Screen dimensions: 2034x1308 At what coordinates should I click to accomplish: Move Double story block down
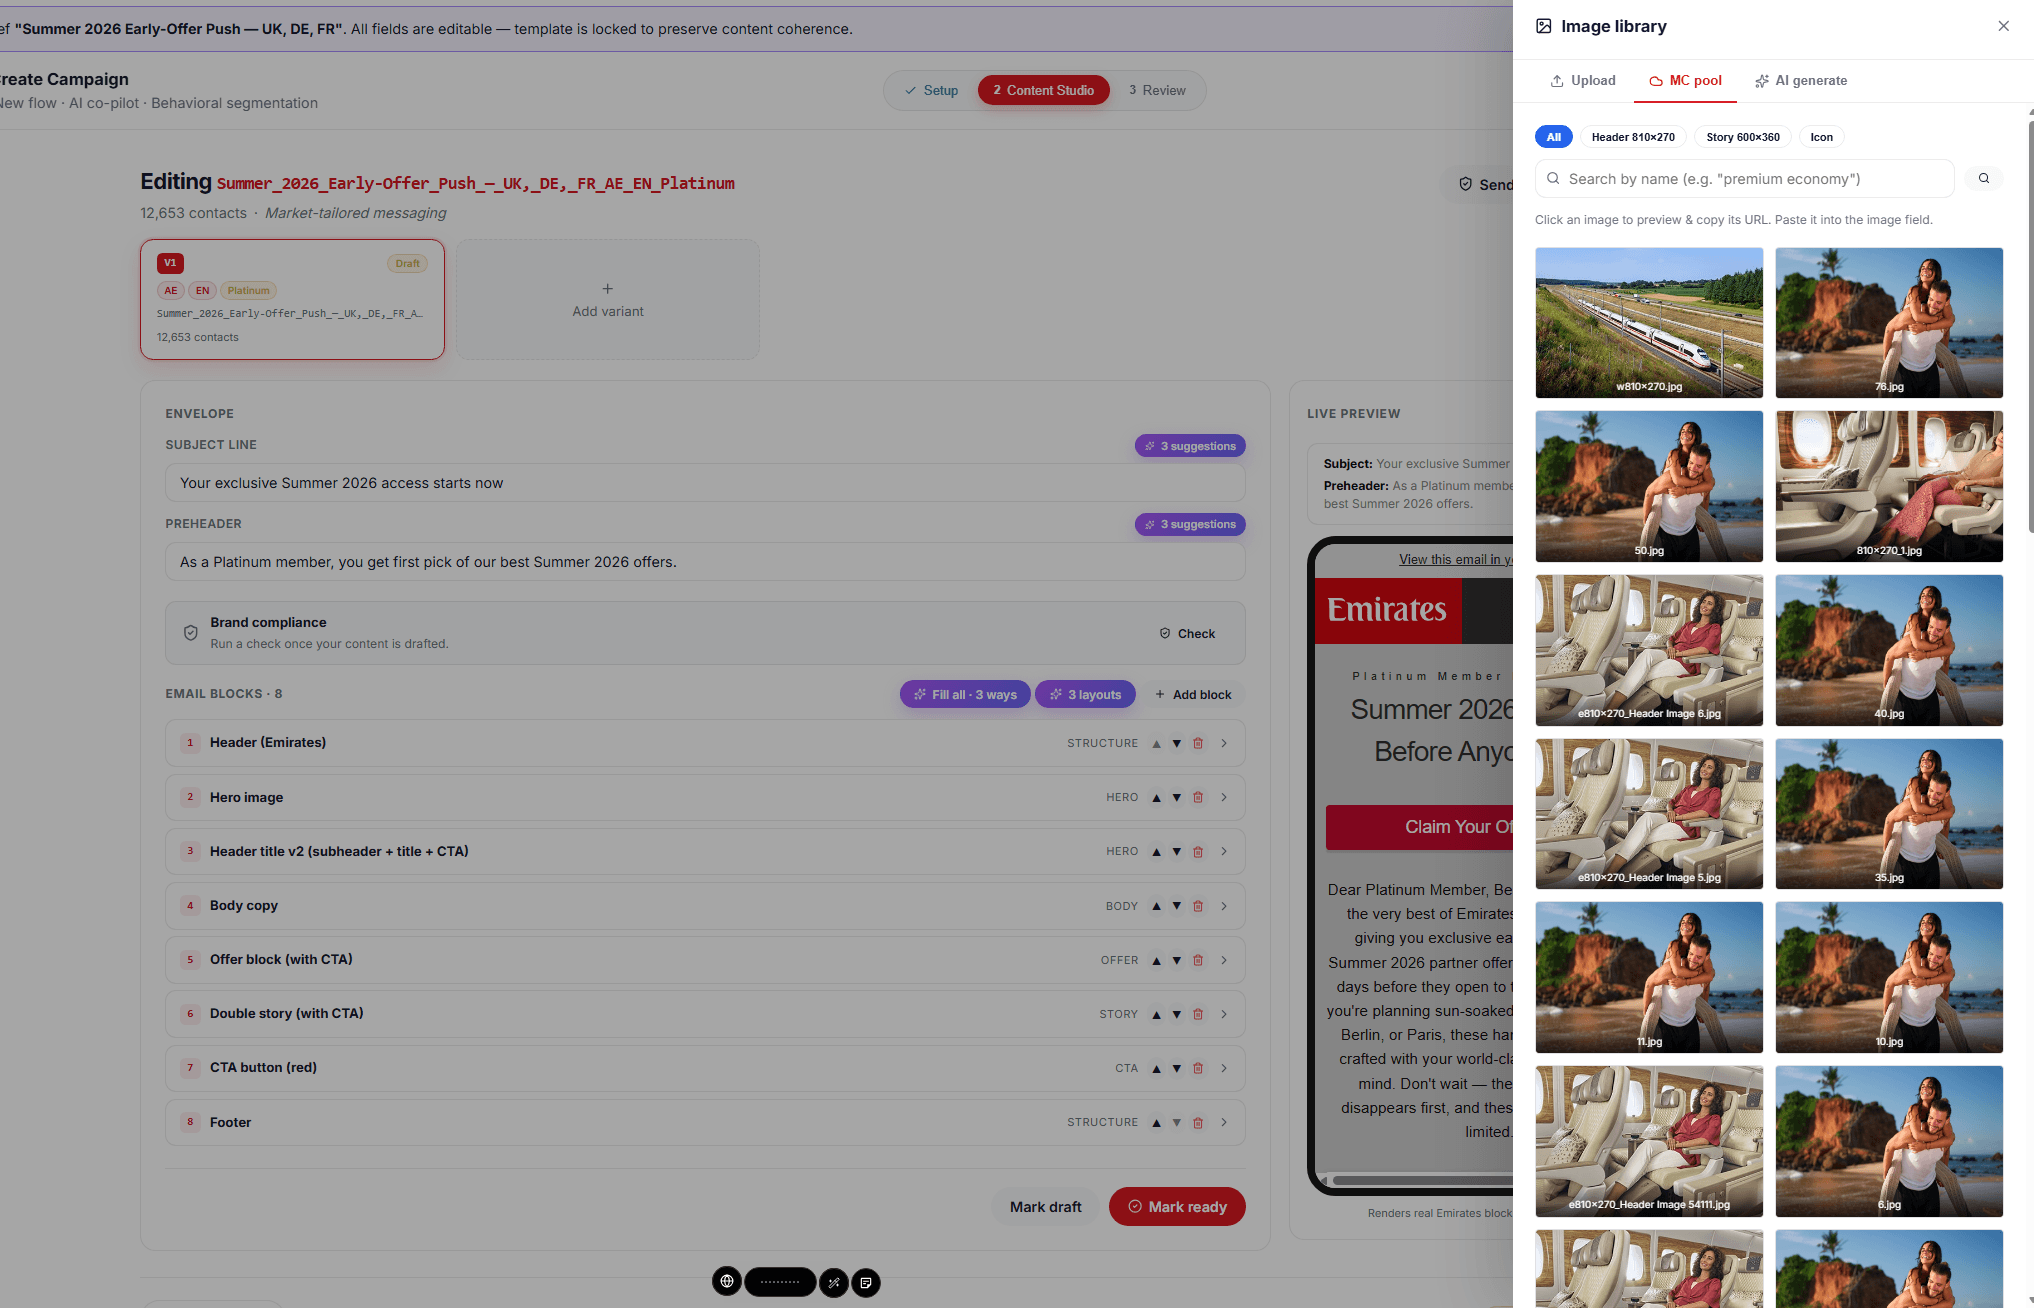pyautogui.click(x=1177, y=1014)
